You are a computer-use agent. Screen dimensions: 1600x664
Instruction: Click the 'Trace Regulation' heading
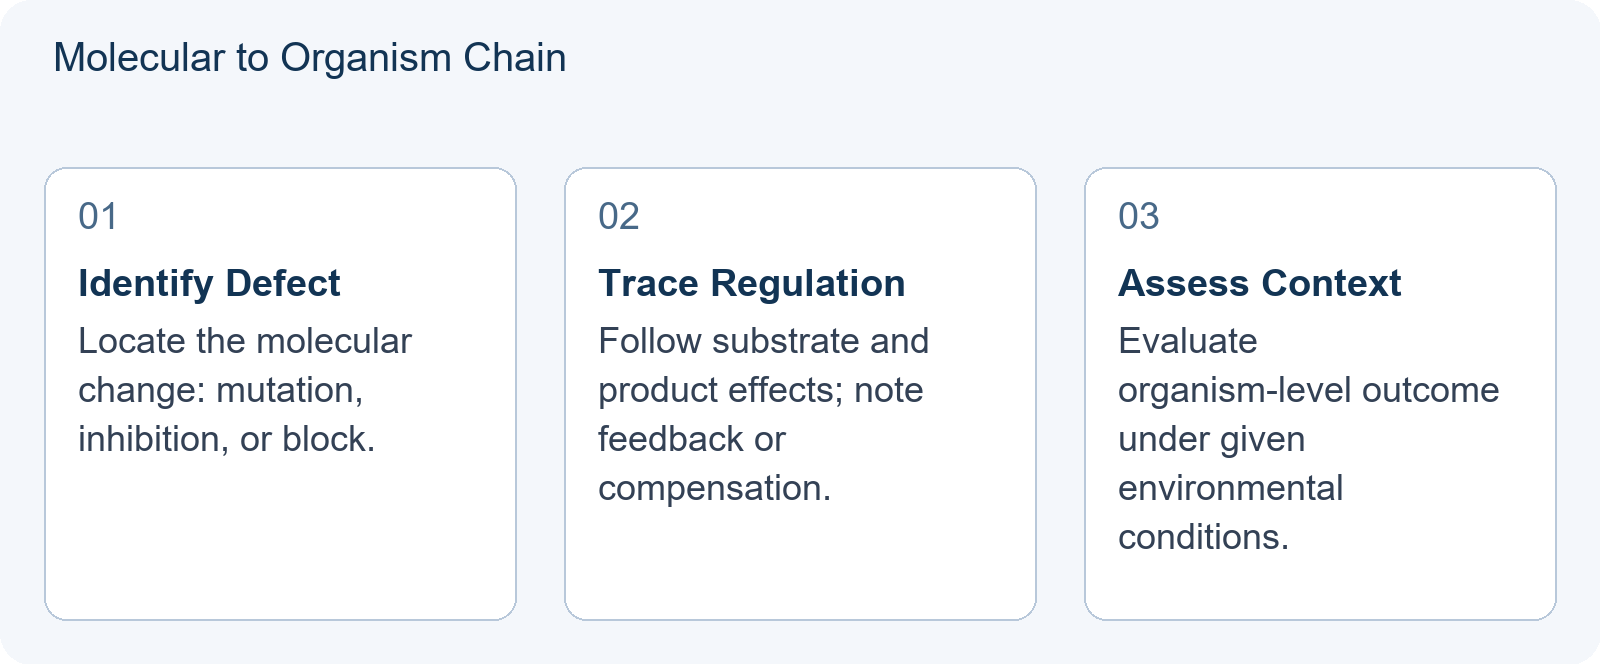tap(752, 283)
